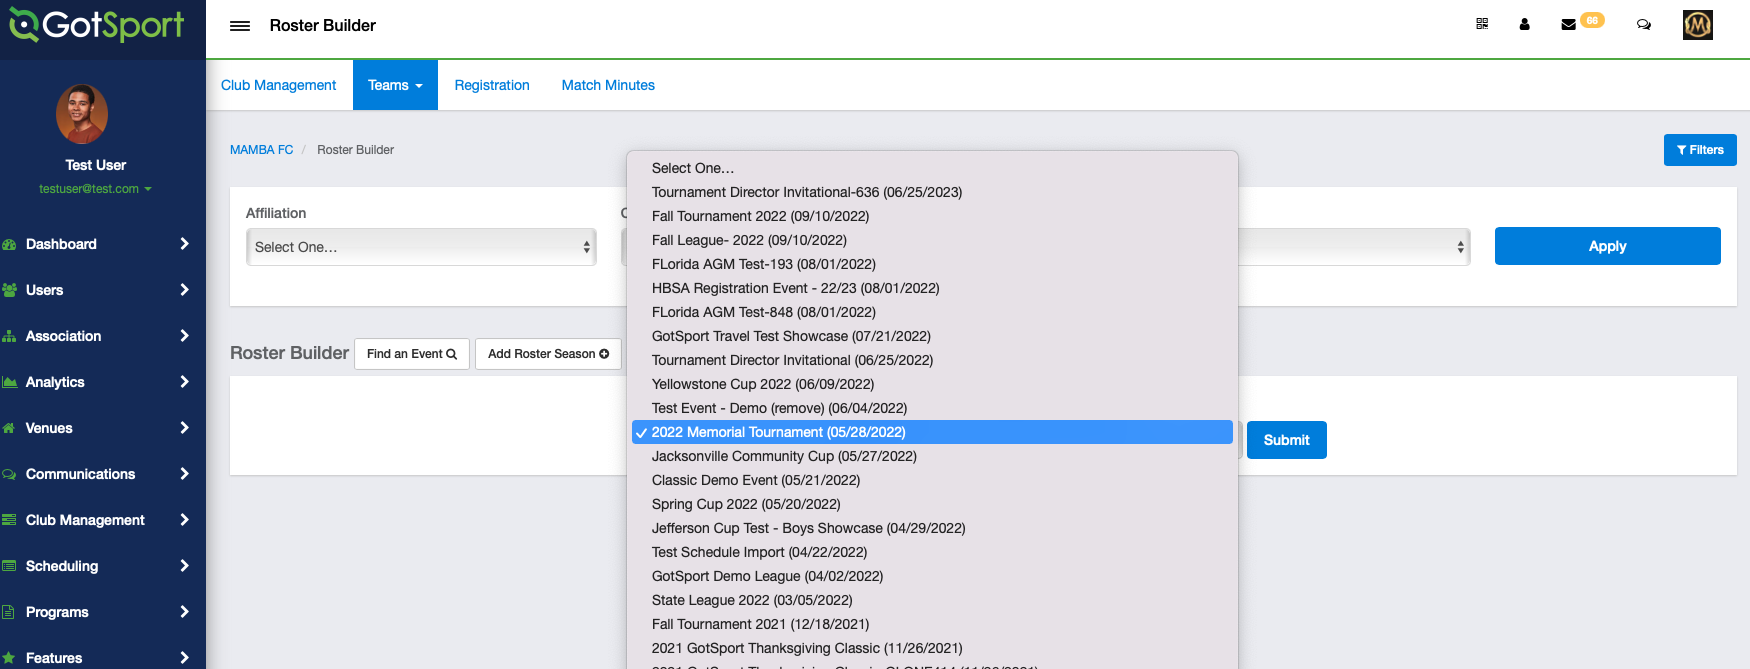Select Classic Demo Event option
Viewport: 1750px width, 669px height.
click(932, 480)
